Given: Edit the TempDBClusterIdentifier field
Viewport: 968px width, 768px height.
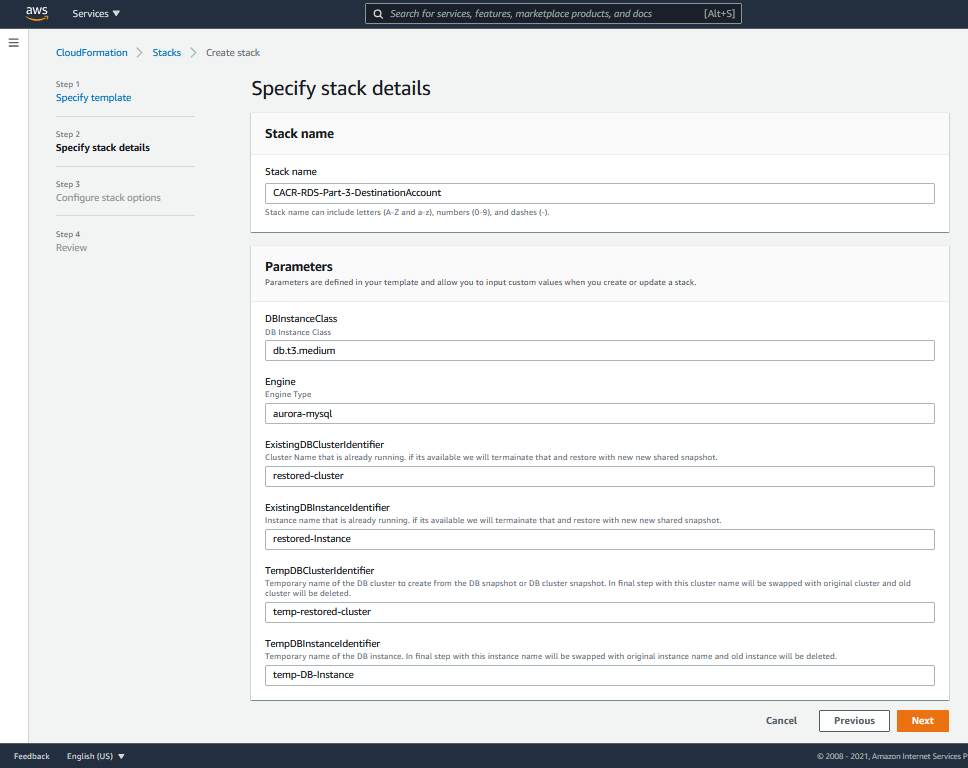Looking at the screenshot, I should coord(598,611).
